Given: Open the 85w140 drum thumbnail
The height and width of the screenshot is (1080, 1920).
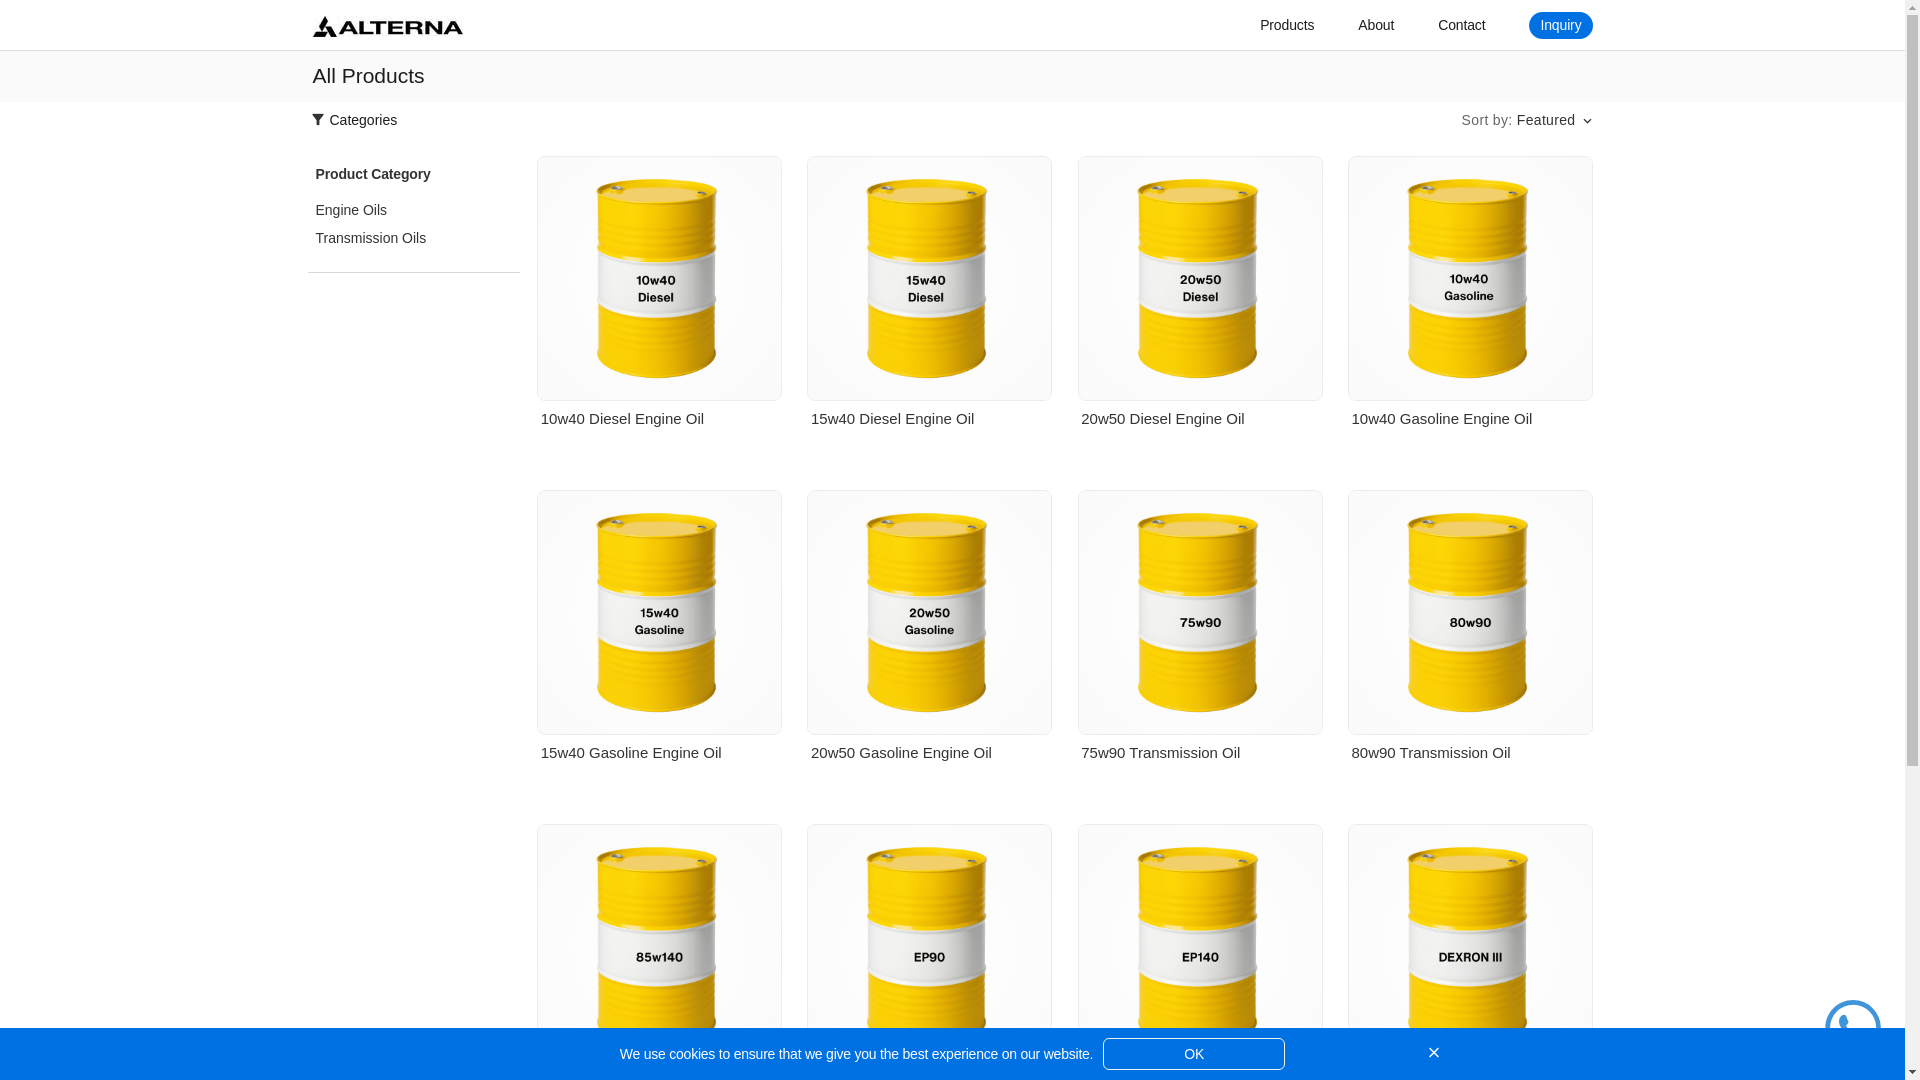Looking at the screenshot, I should point(659,926).
